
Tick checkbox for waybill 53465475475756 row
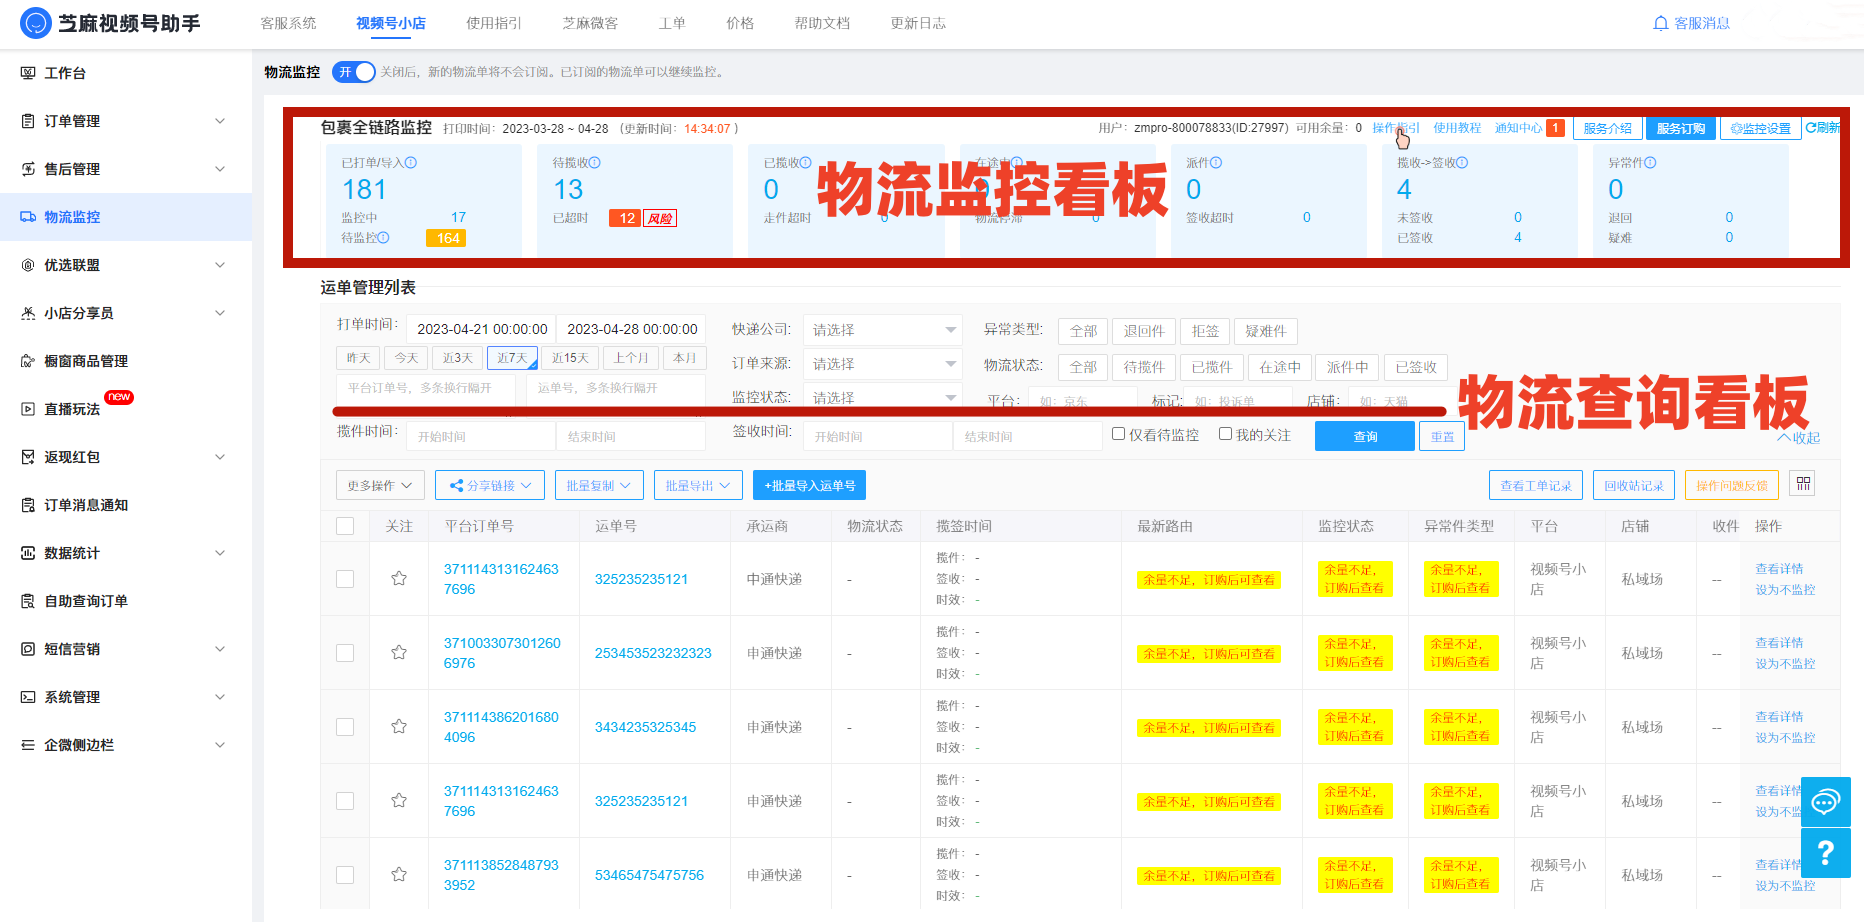pyautogui.click(x=345, y=875)
